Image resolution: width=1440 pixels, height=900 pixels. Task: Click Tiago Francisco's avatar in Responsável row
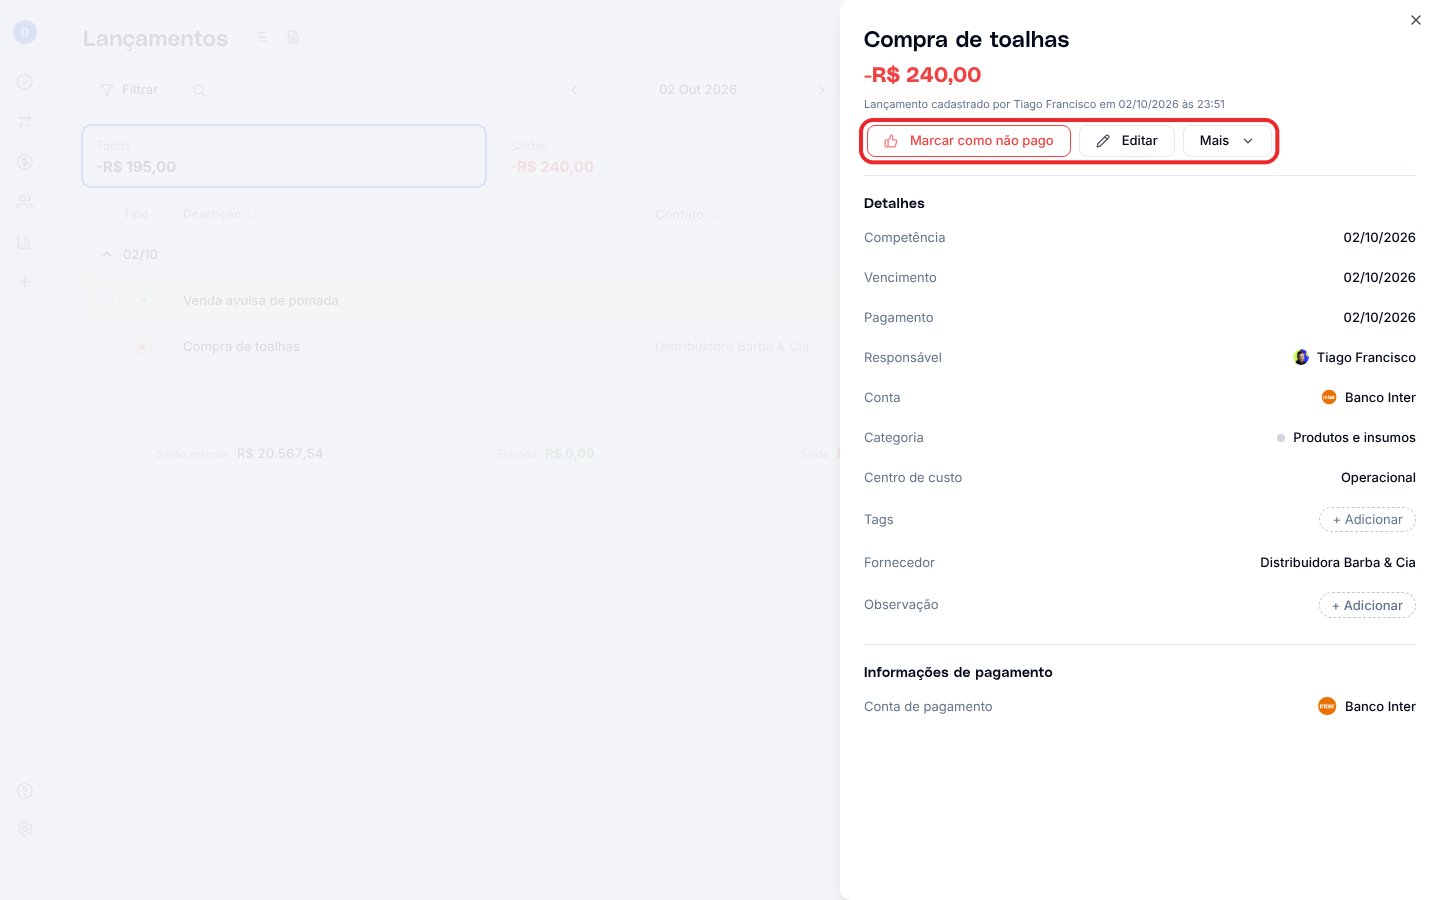(x=1301, y=357)
